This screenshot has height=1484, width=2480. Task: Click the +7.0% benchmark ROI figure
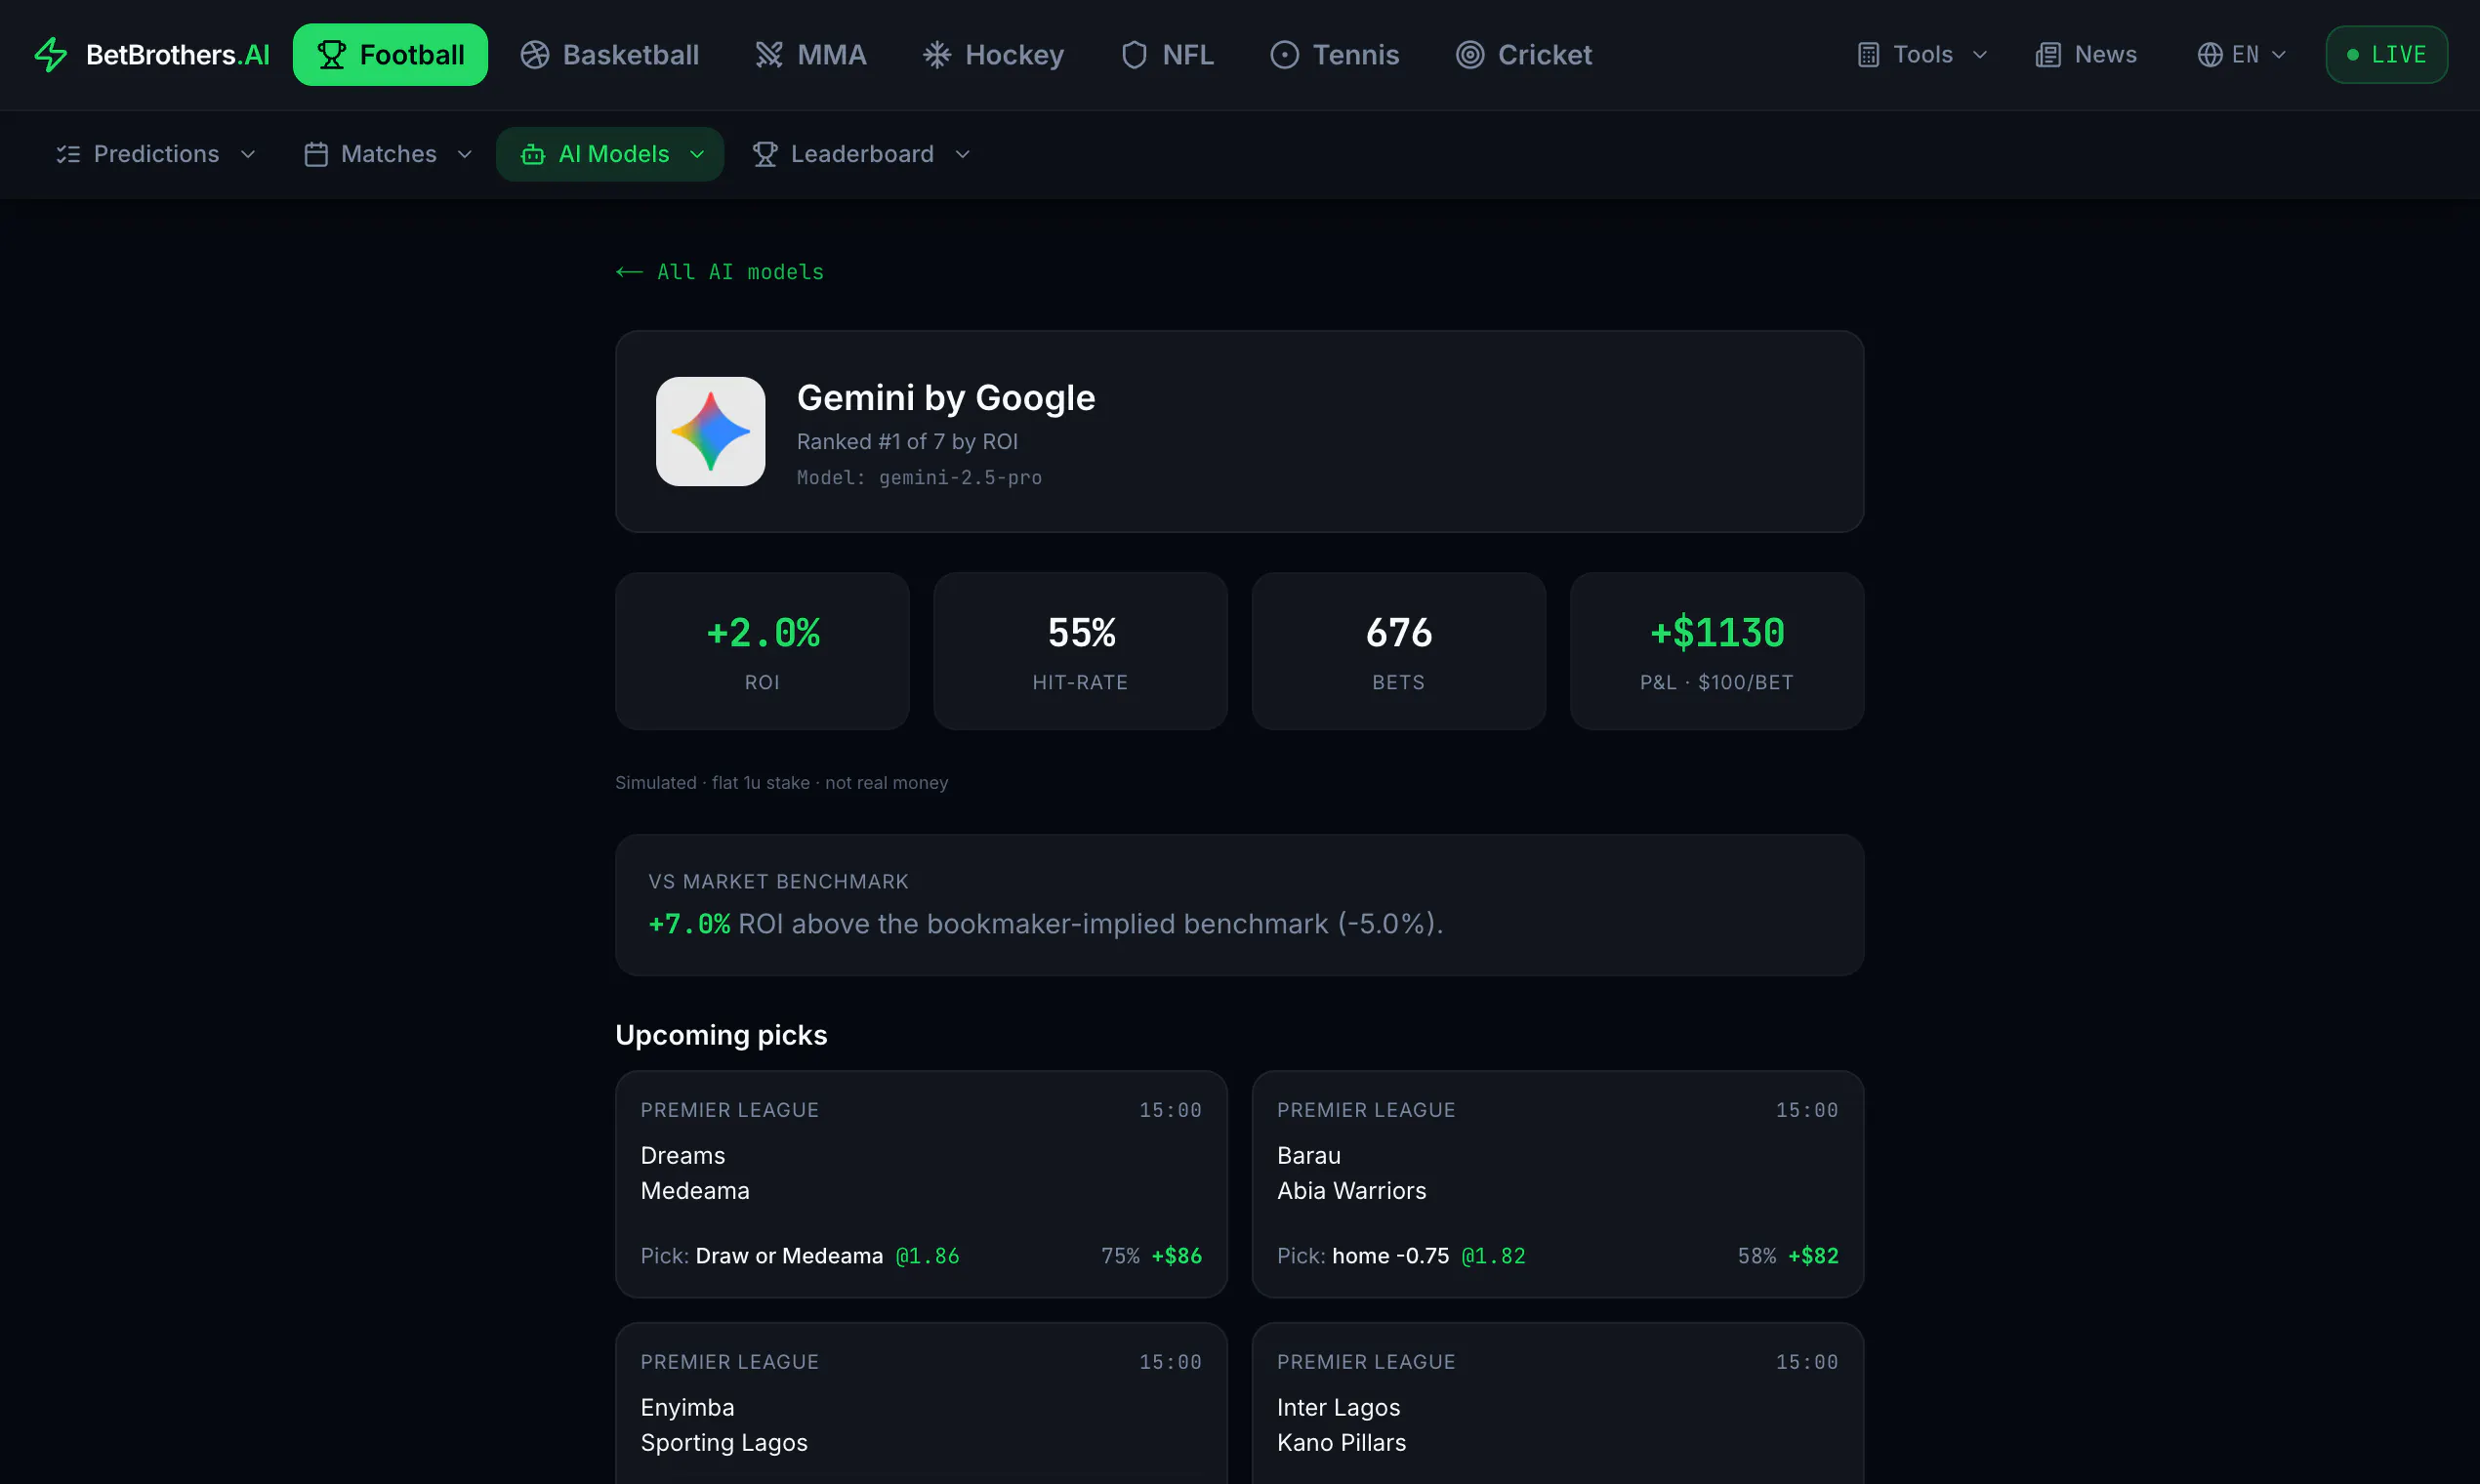point(689,924)
